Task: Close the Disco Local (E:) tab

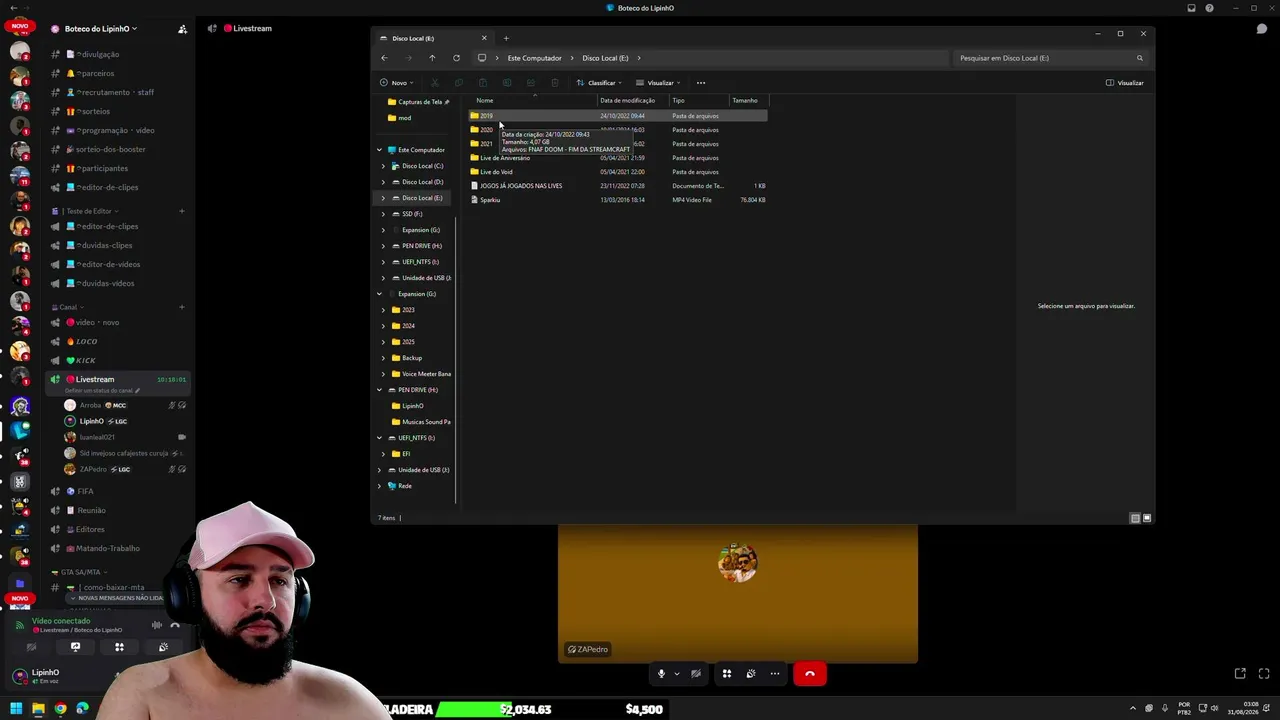Action: click(484, 38)
